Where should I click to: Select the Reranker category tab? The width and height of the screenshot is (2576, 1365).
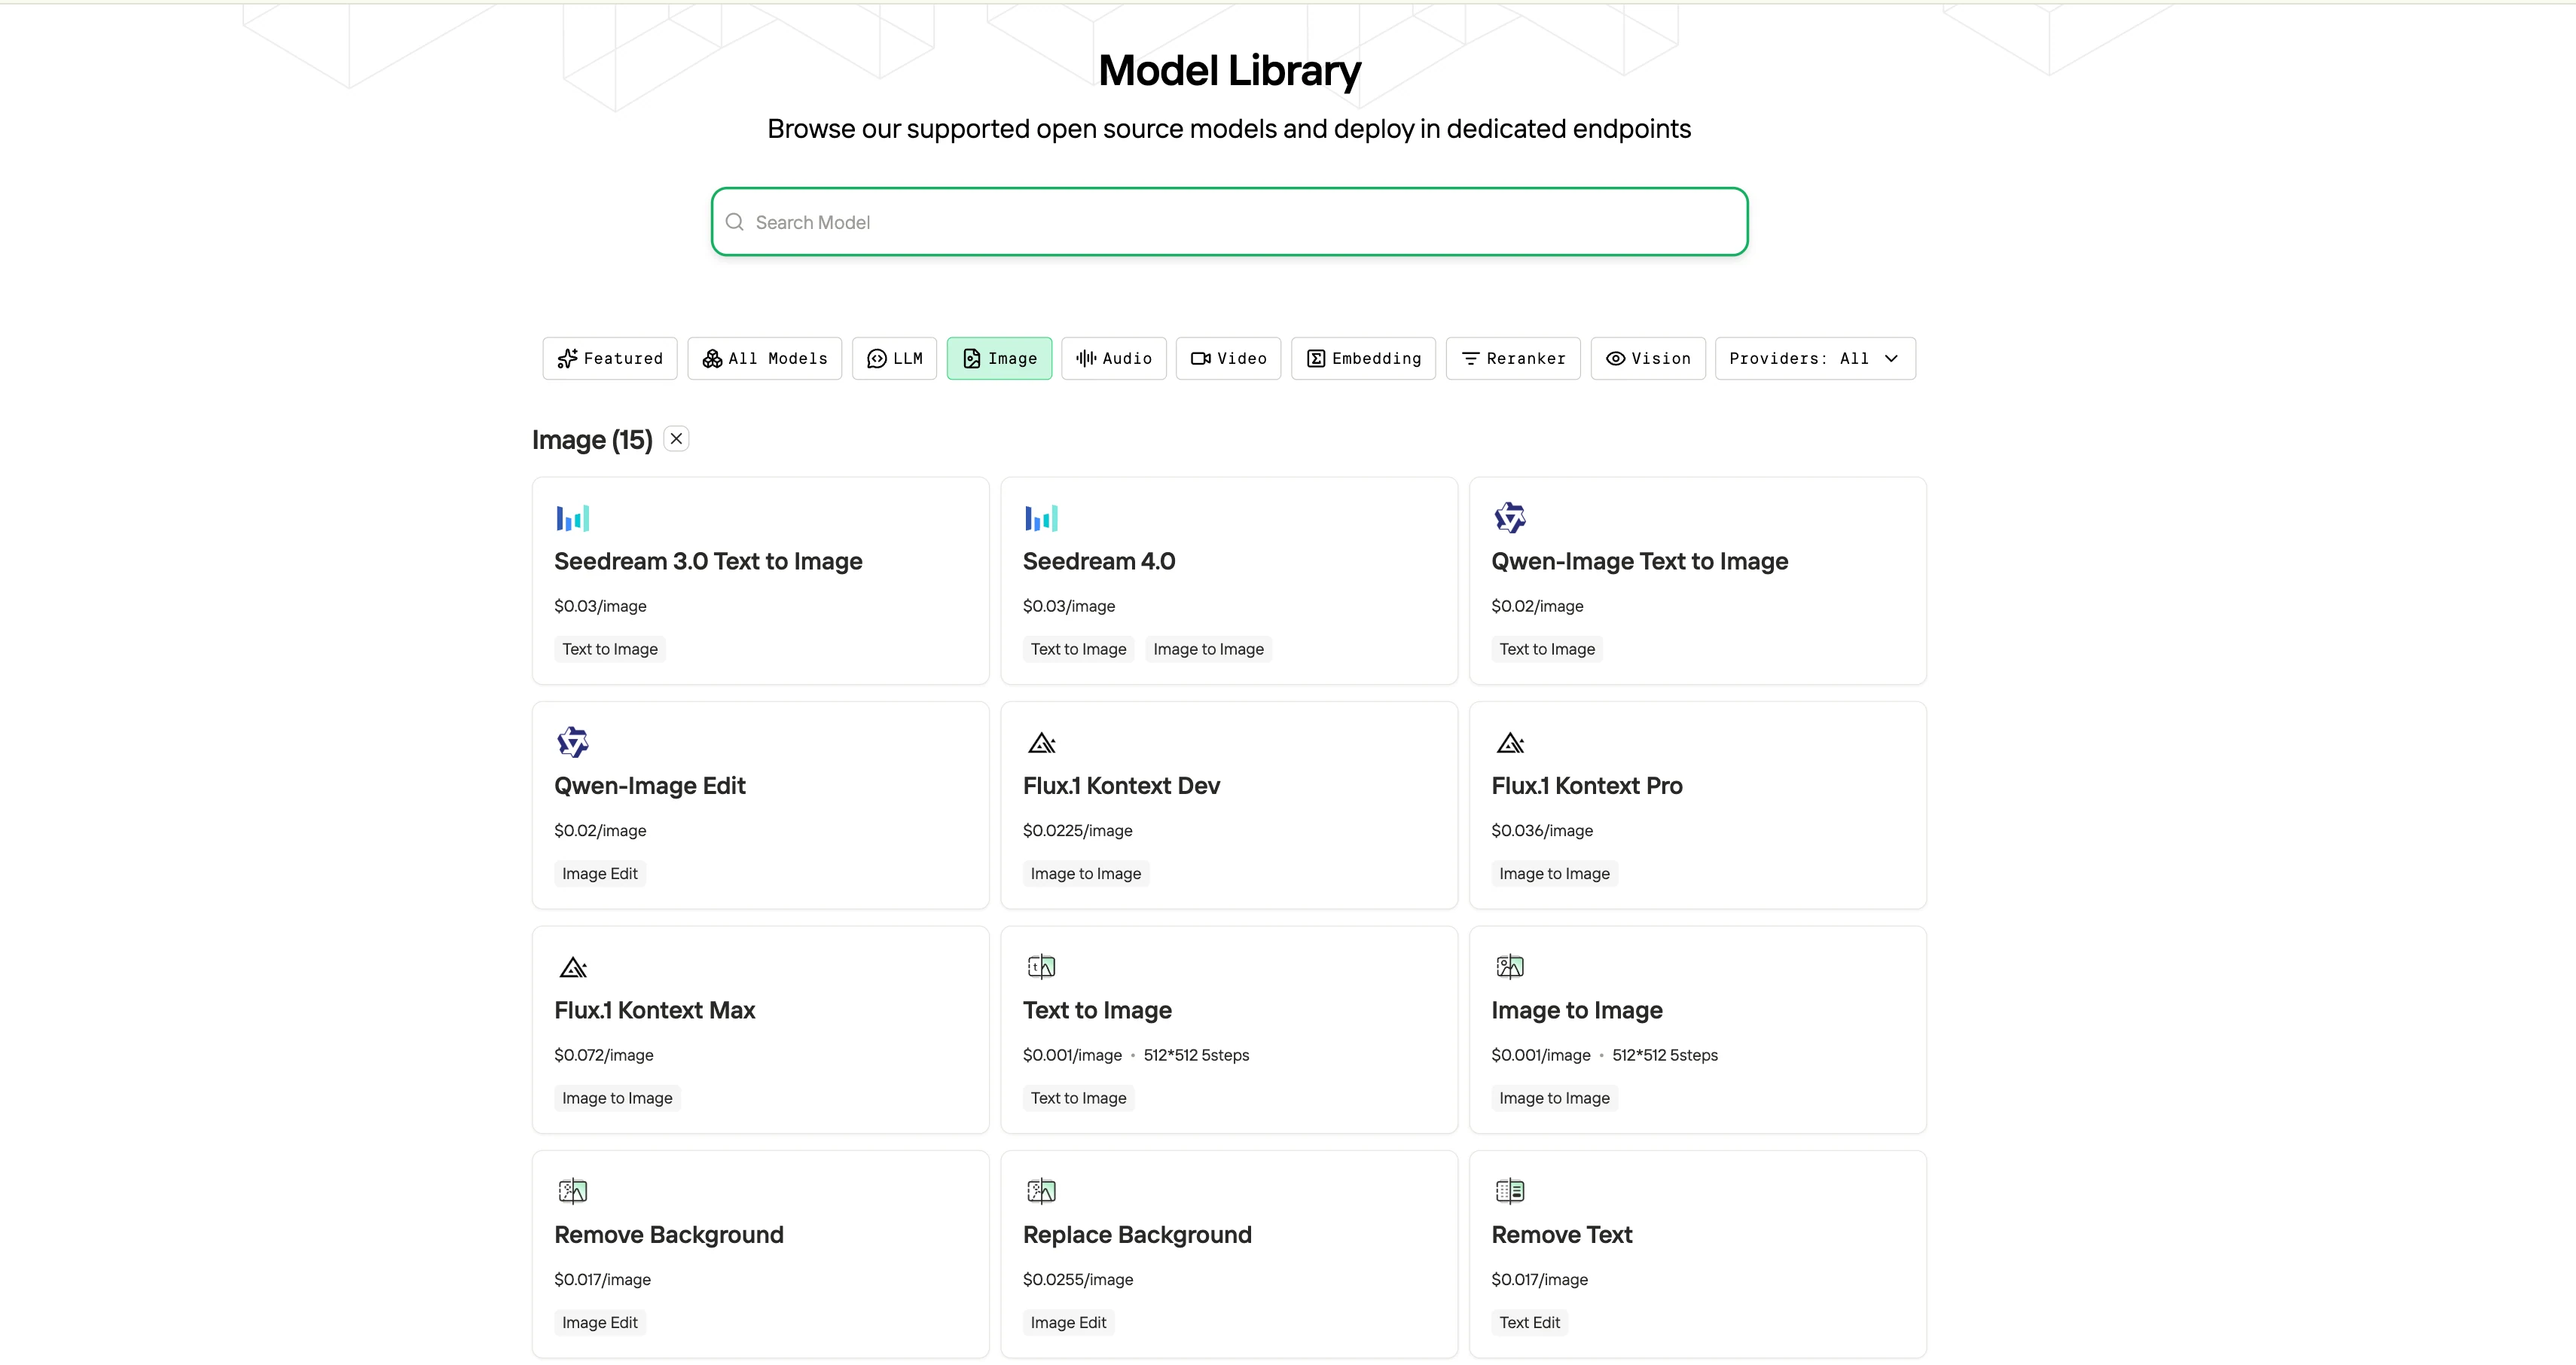pyautogui.click(x=1513, y=358)
